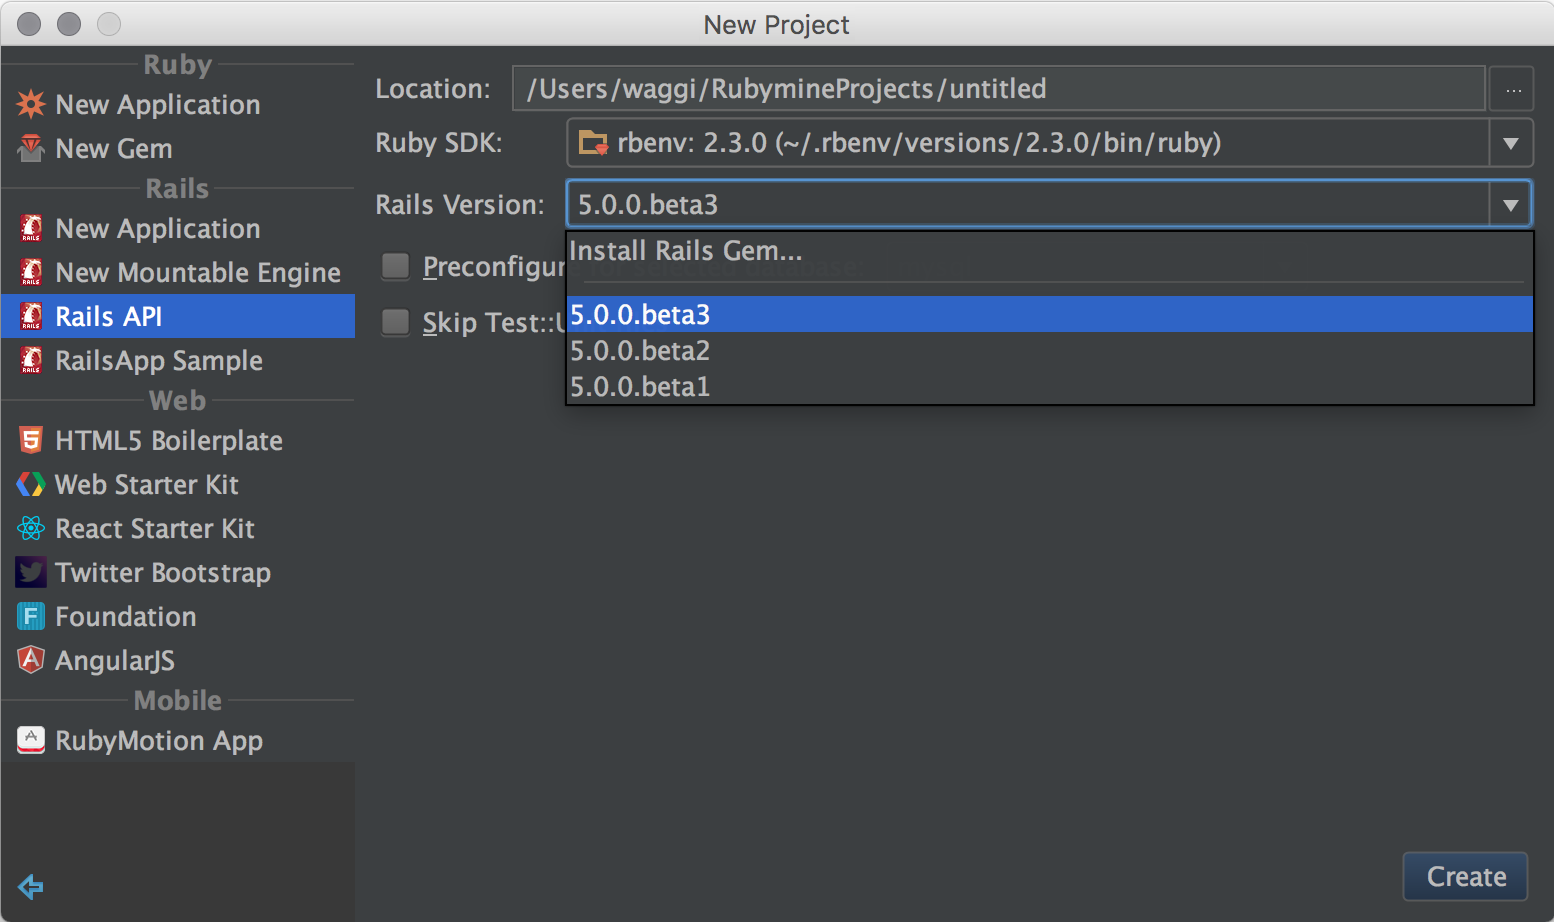This screenshot has width=1554, height=922.
Task: Click the Foundation F icon
Action: pyautogui.click(x=31, y=616)
